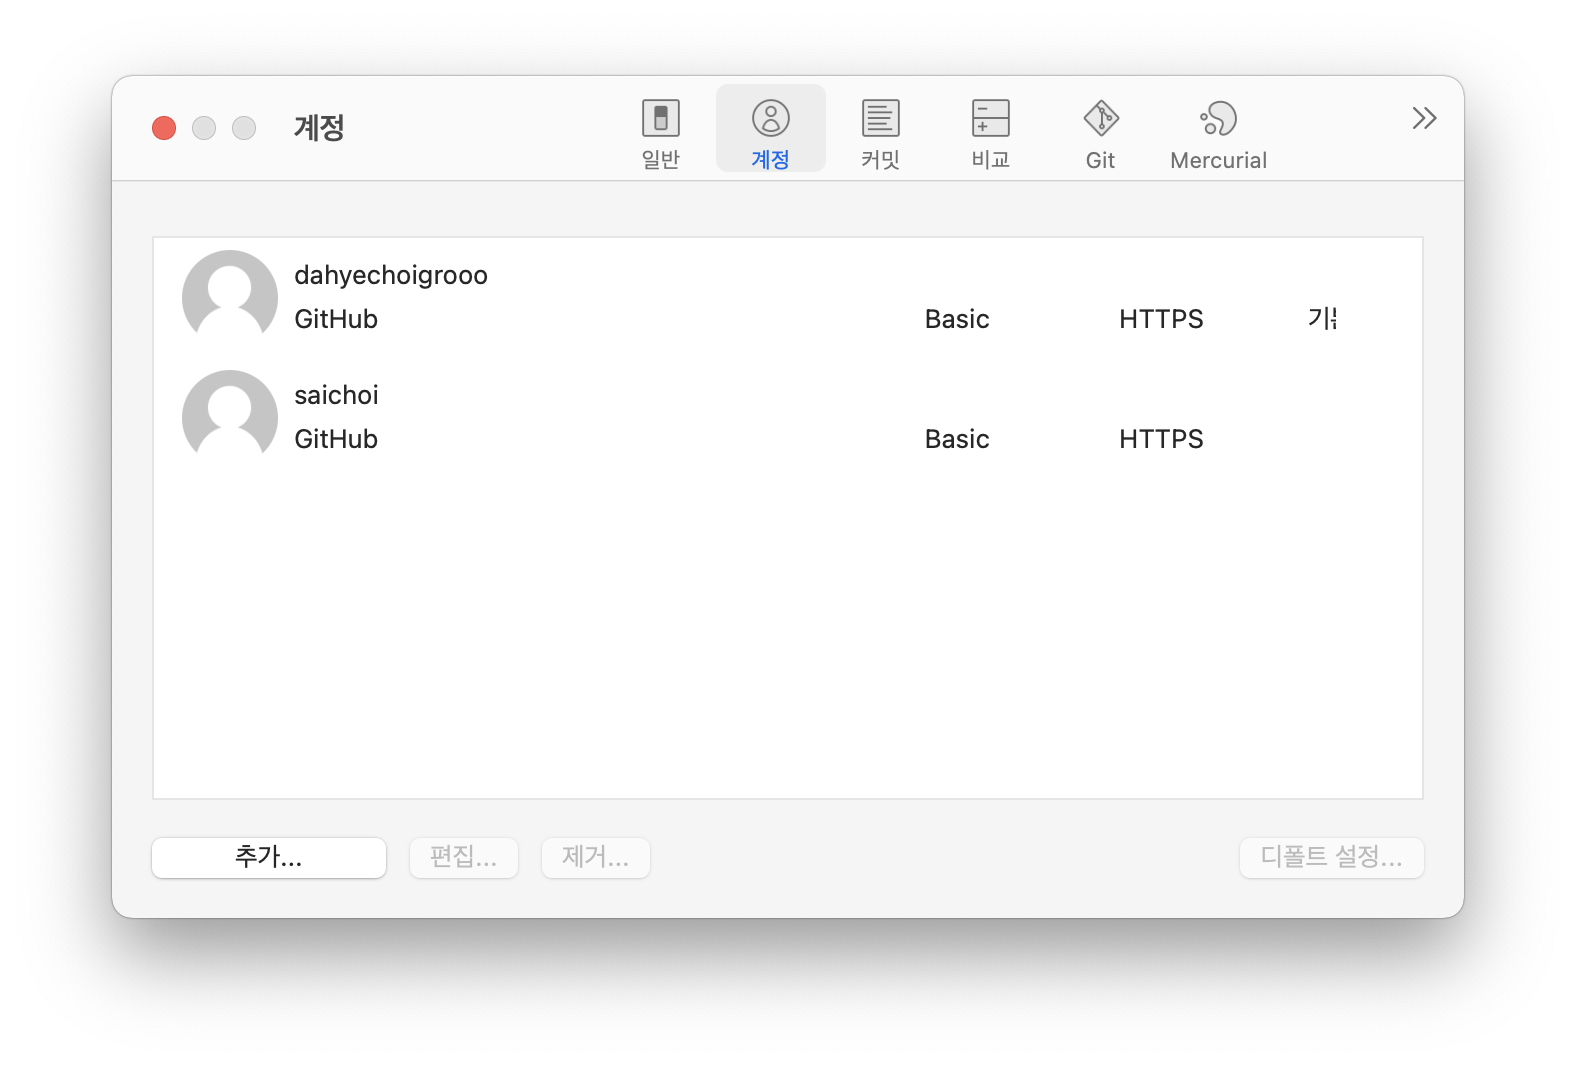Close the 계정 preferences window
1576x1066 pixels.
164,128
